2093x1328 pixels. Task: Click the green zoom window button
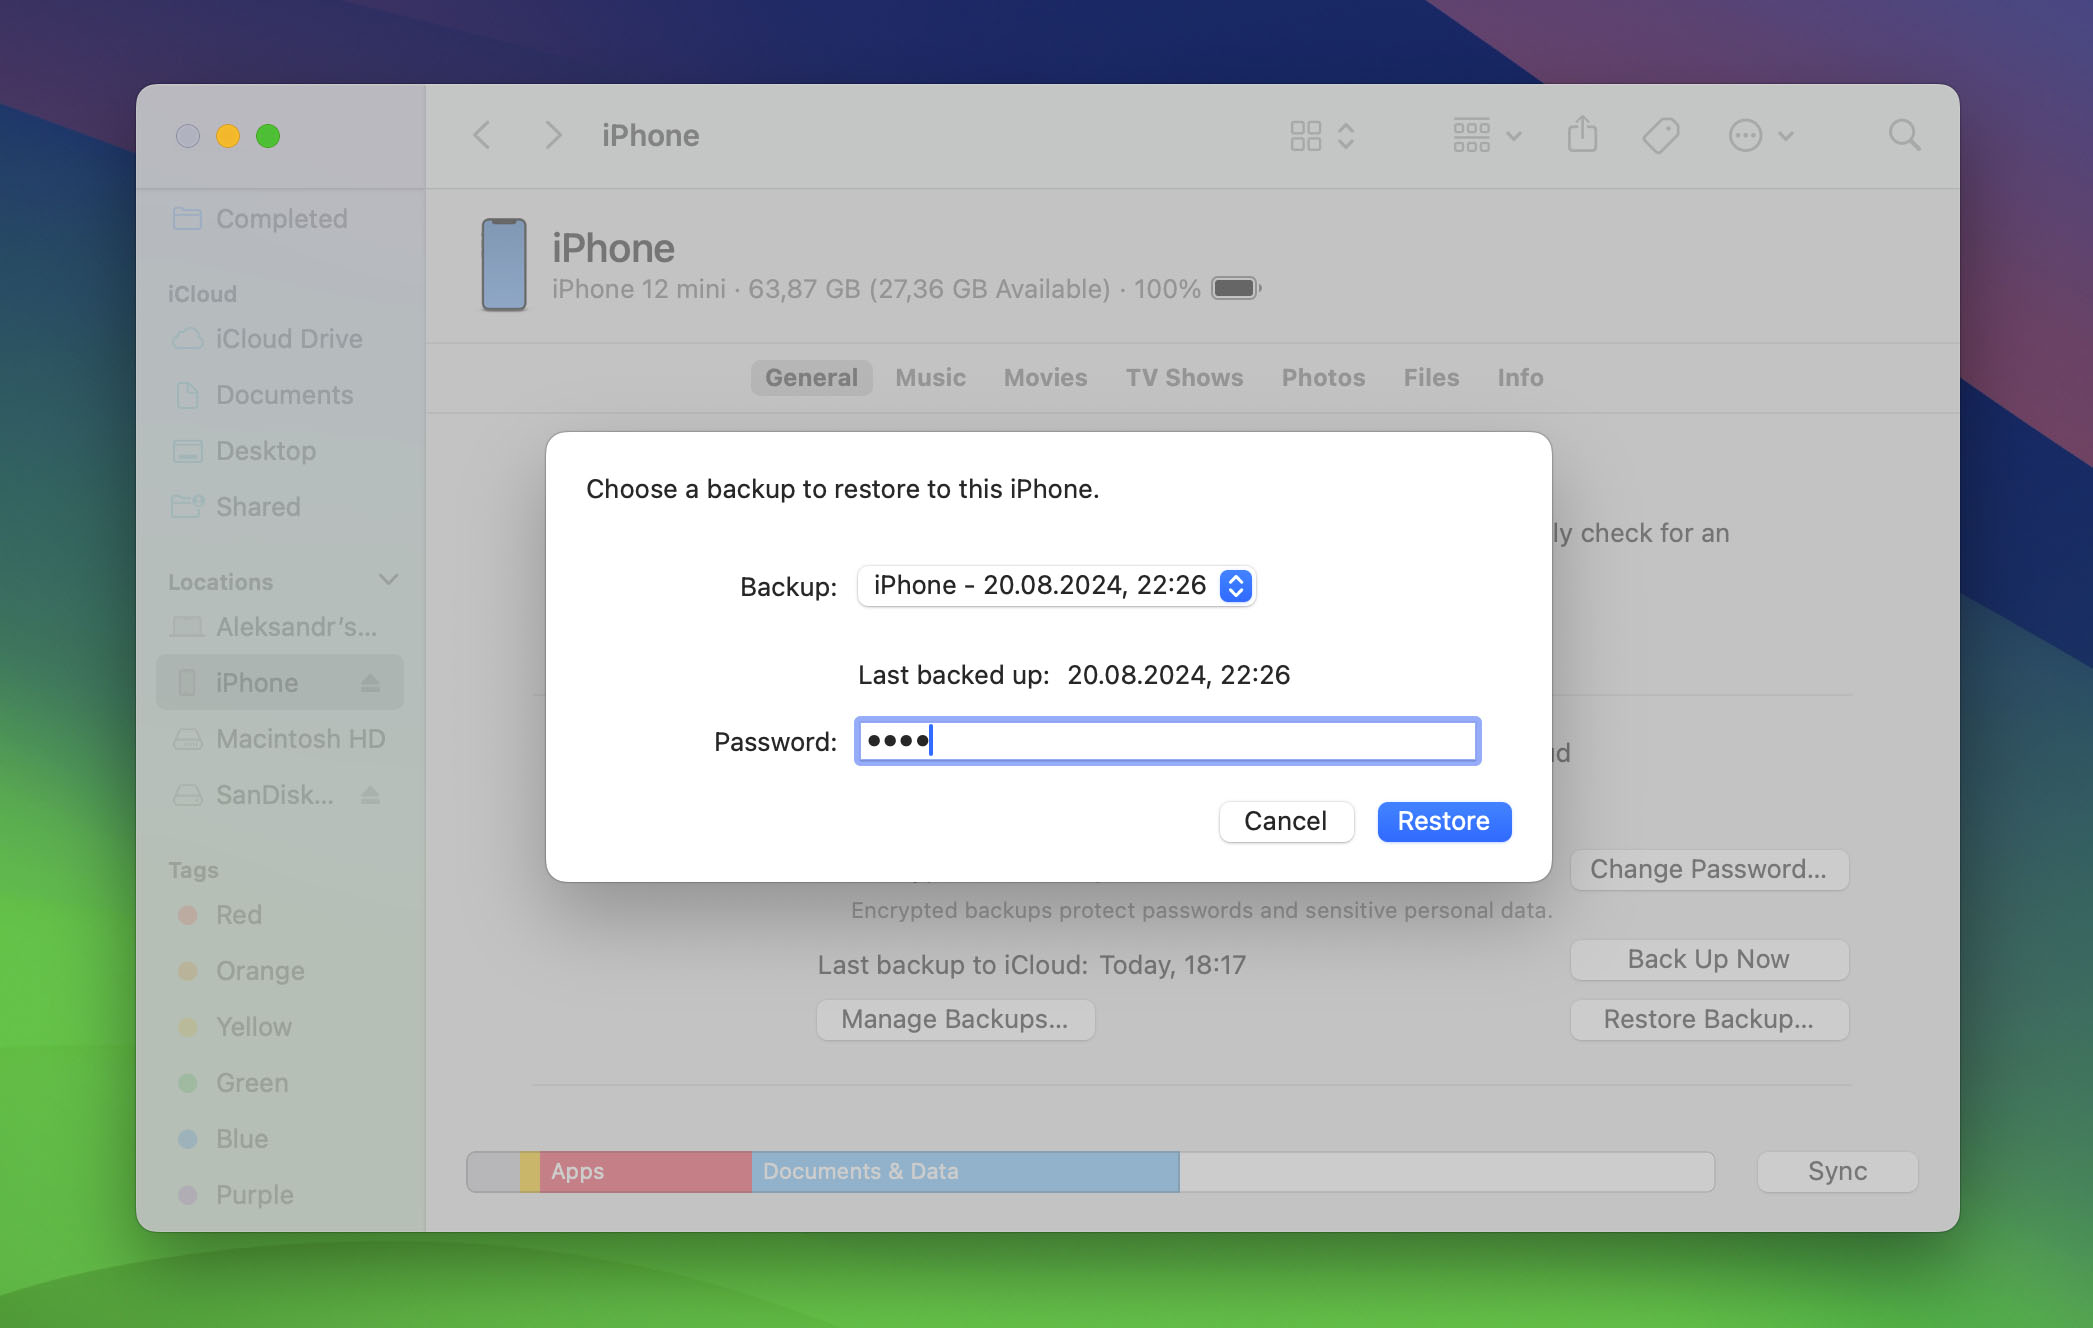pyautogui.click(x=268, y=136)
